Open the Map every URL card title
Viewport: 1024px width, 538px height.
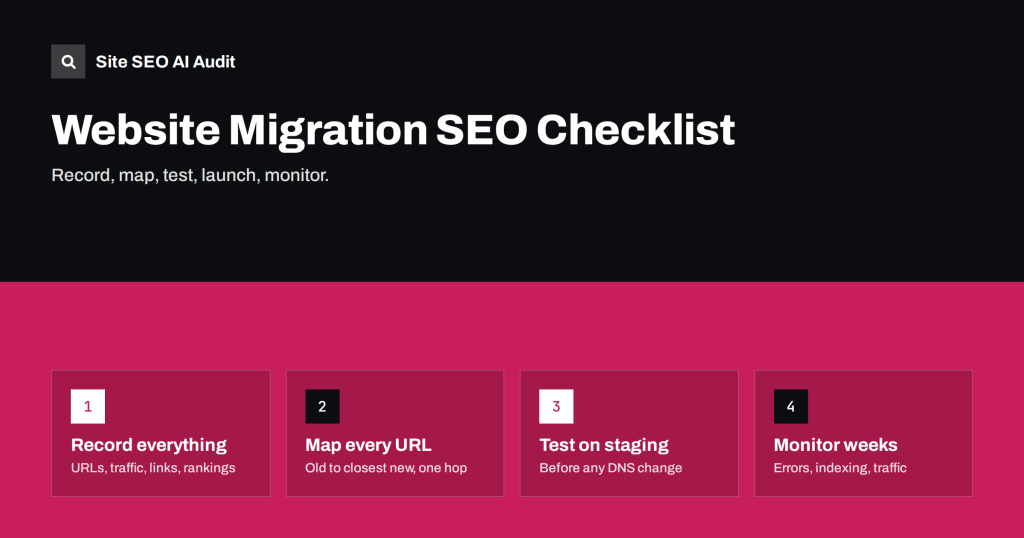coord(368,445)
